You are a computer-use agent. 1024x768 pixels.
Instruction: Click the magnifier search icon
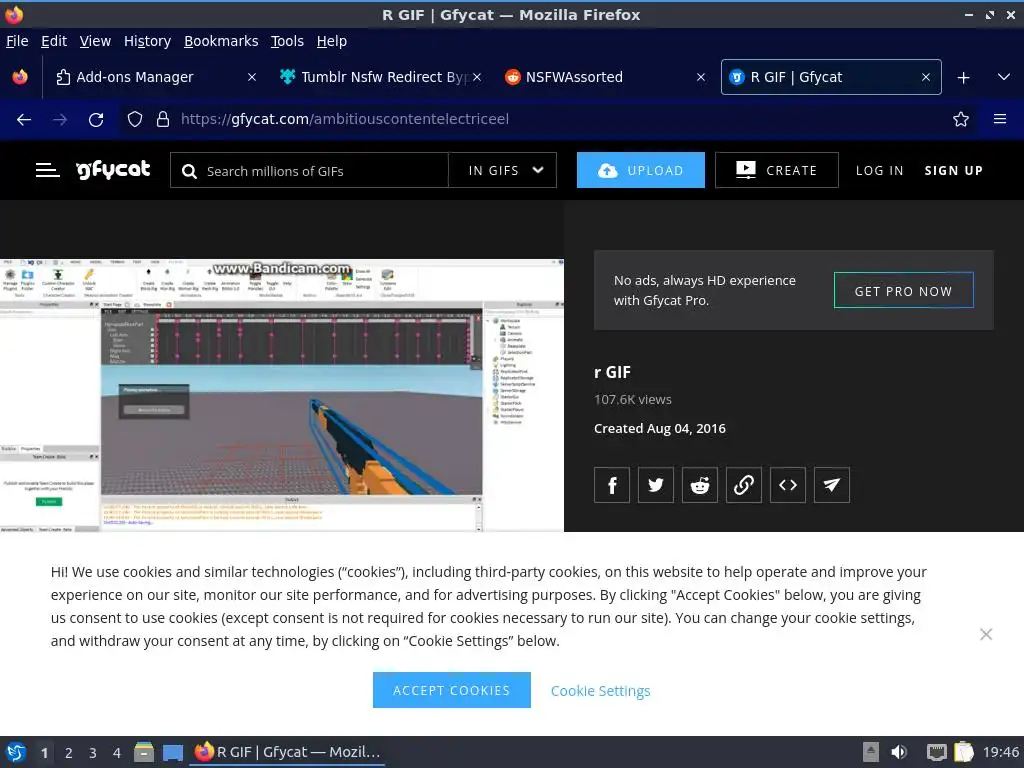tap(189, 171)
